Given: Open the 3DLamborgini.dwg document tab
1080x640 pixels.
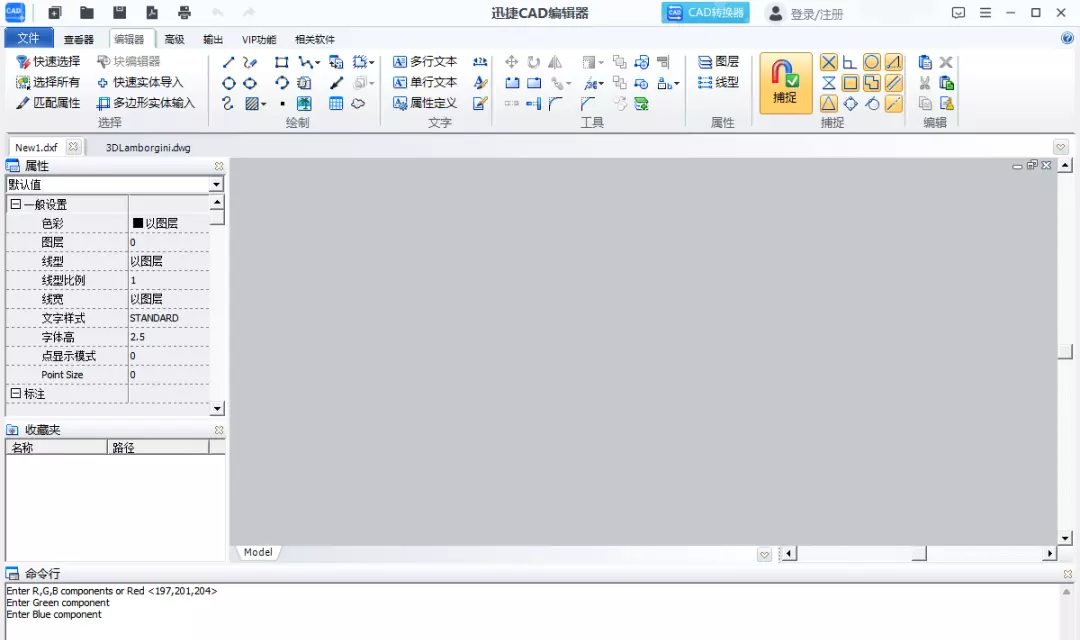Looking at the screenshot, I should pyautogui.click(x=148, y=147).
